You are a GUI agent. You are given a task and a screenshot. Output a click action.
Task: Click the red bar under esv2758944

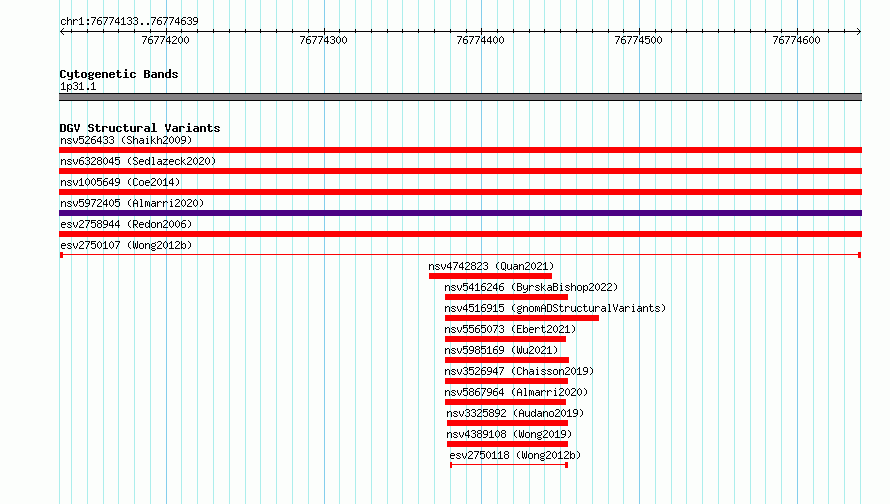(x=460, y=234)
